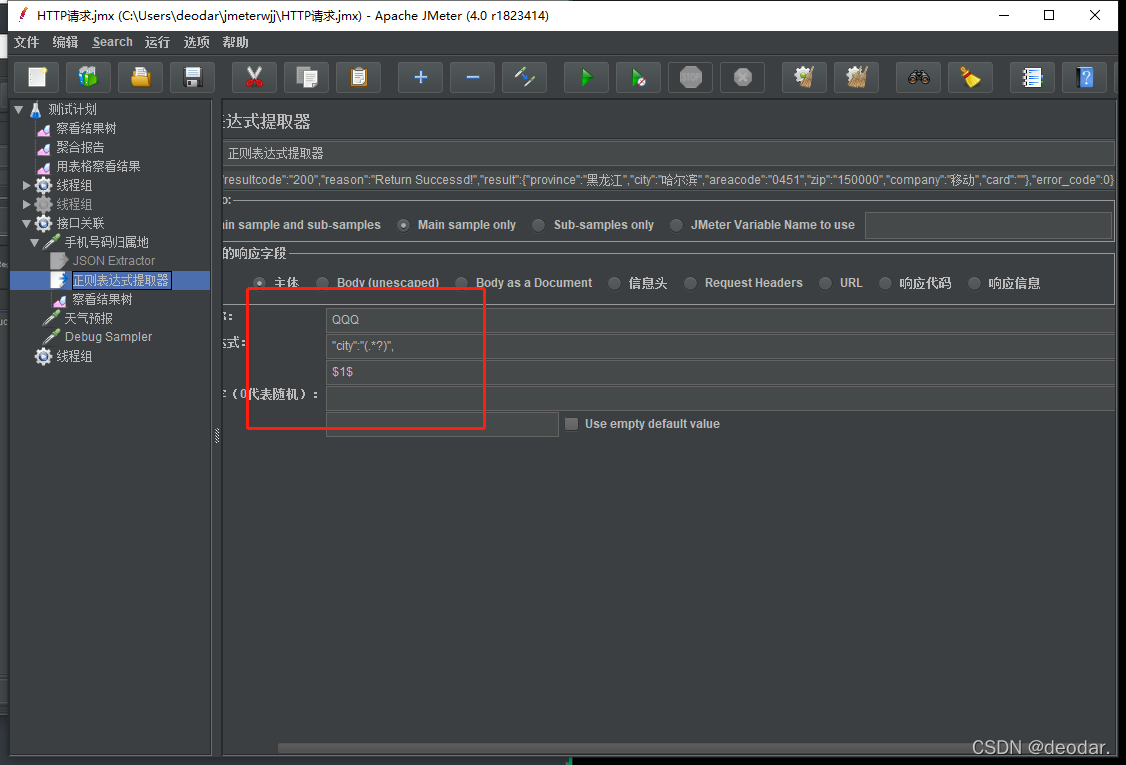Select the 主体 response field radio
The height and width of the screenshot is (765, 1126).
(259, 283)
